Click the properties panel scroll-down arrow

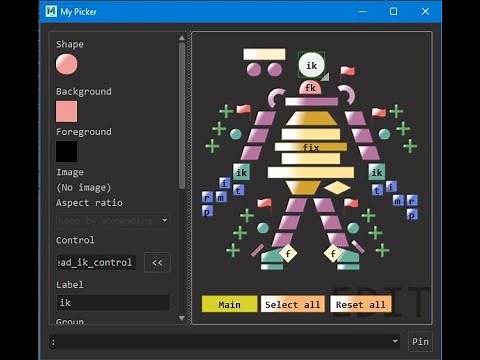pos(182,318)
